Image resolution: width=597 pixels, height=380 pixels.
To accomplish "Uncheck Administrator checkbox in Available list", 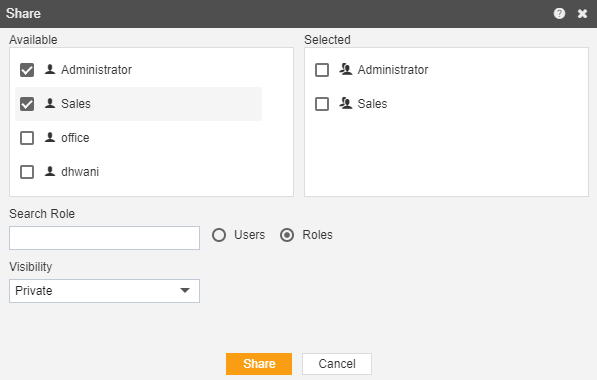I will (27, 70).
